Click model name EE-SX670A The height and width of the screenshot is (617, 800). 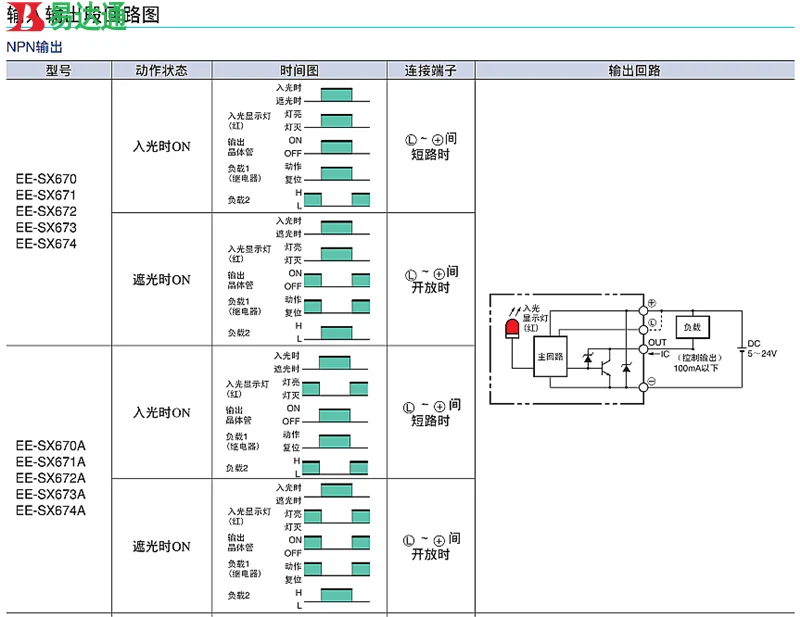pyautogui.click(x=51, y=446)
